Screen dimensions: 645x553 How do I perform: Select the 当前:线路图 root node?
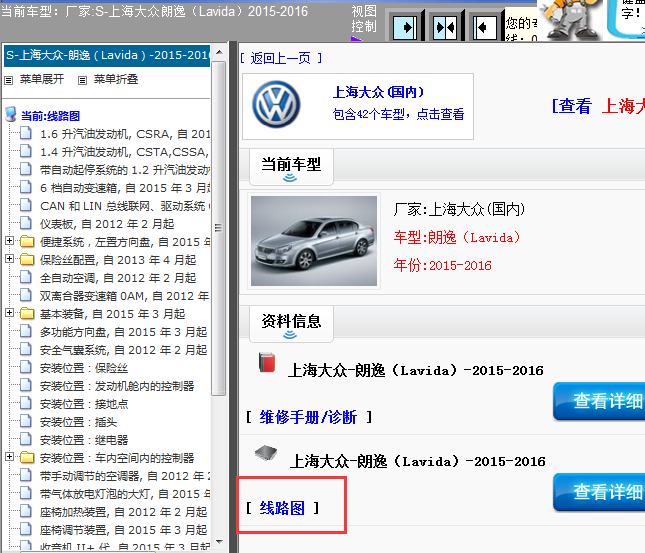pos(51,116)
